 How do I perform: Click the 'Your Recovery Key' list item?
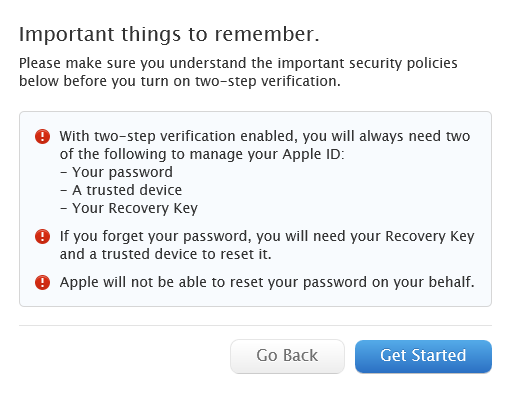[129, 209]
